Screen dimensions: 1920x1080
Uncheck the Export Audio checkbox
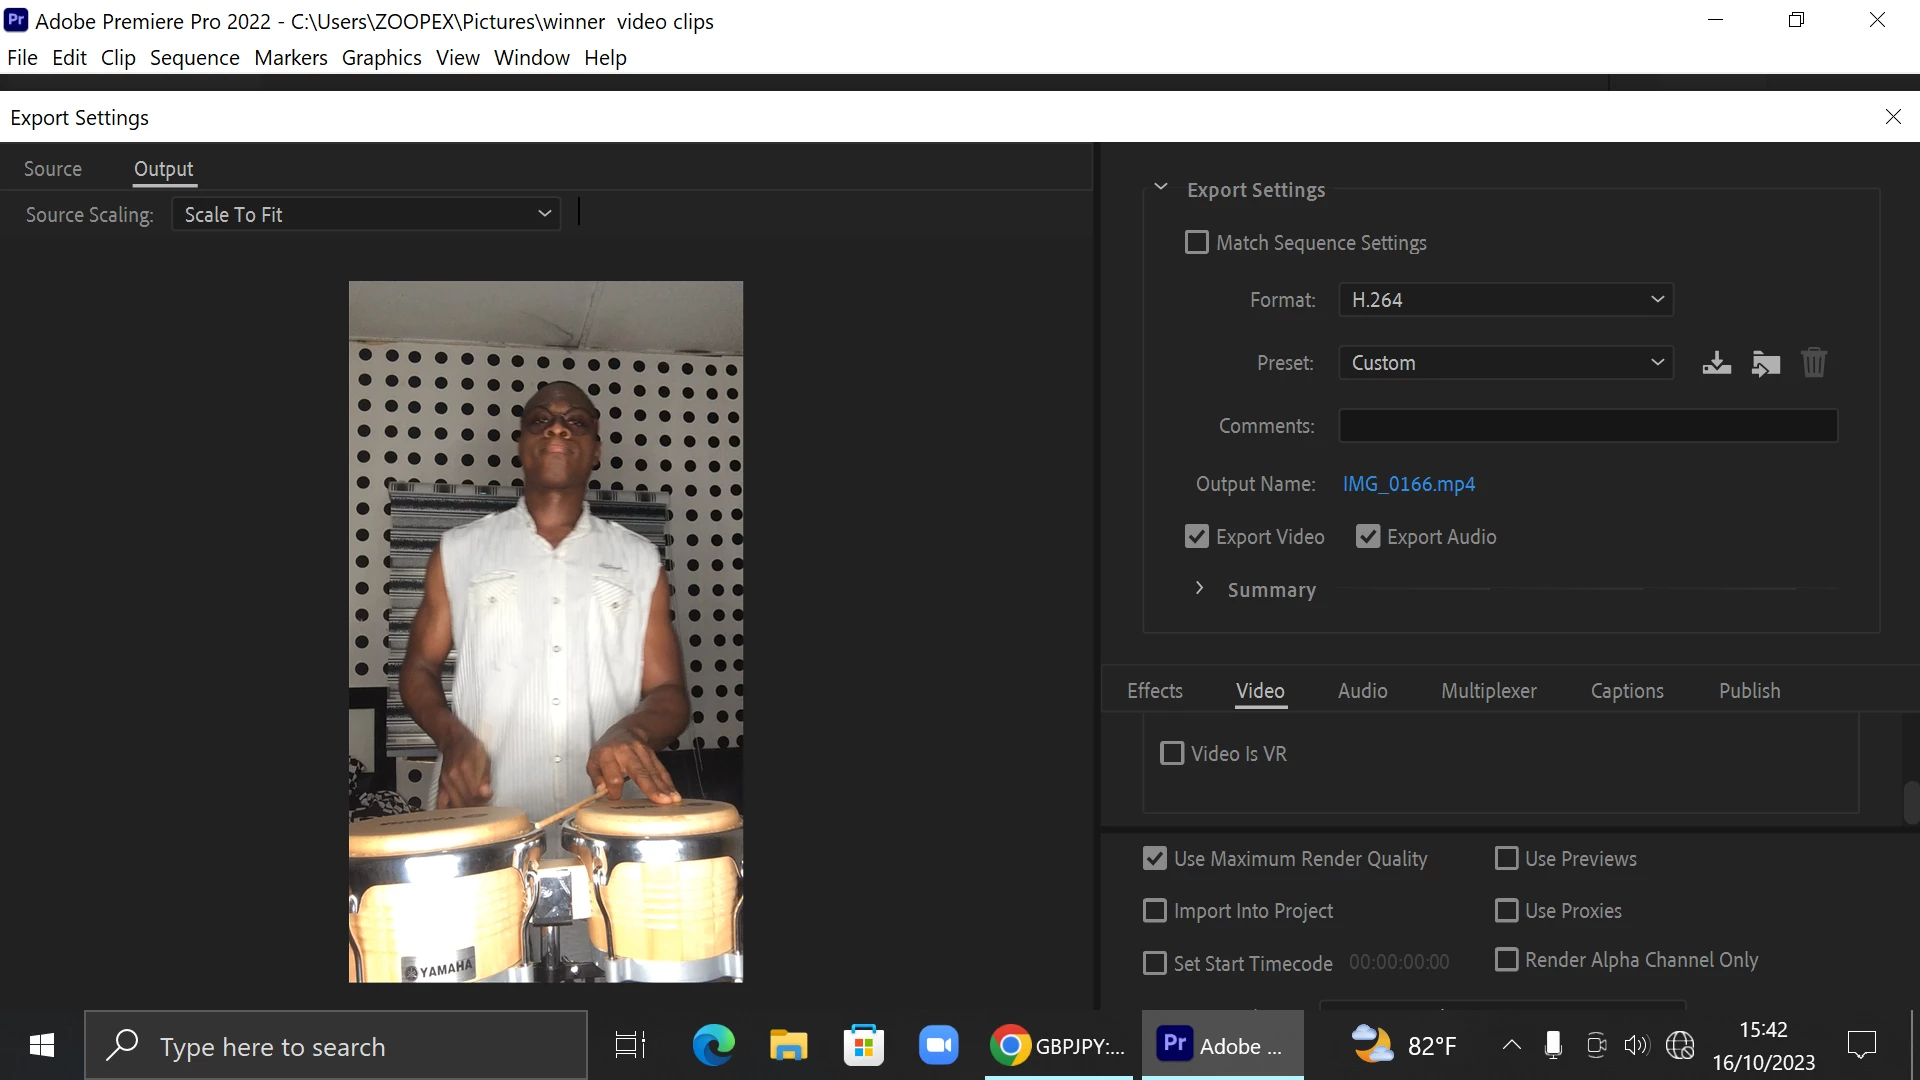(x=1367, y=537)
